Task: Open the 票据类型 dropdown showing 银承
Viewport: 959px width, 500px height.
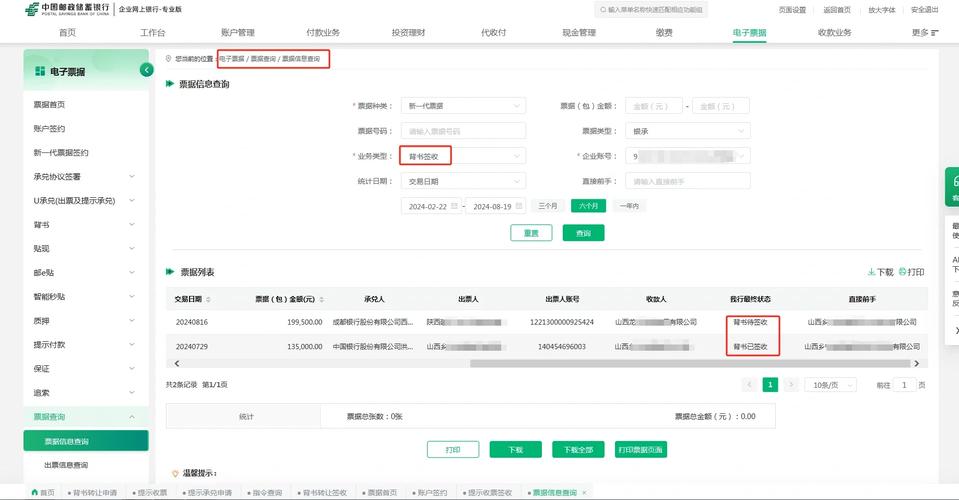Action: click(x=688, y=131)
